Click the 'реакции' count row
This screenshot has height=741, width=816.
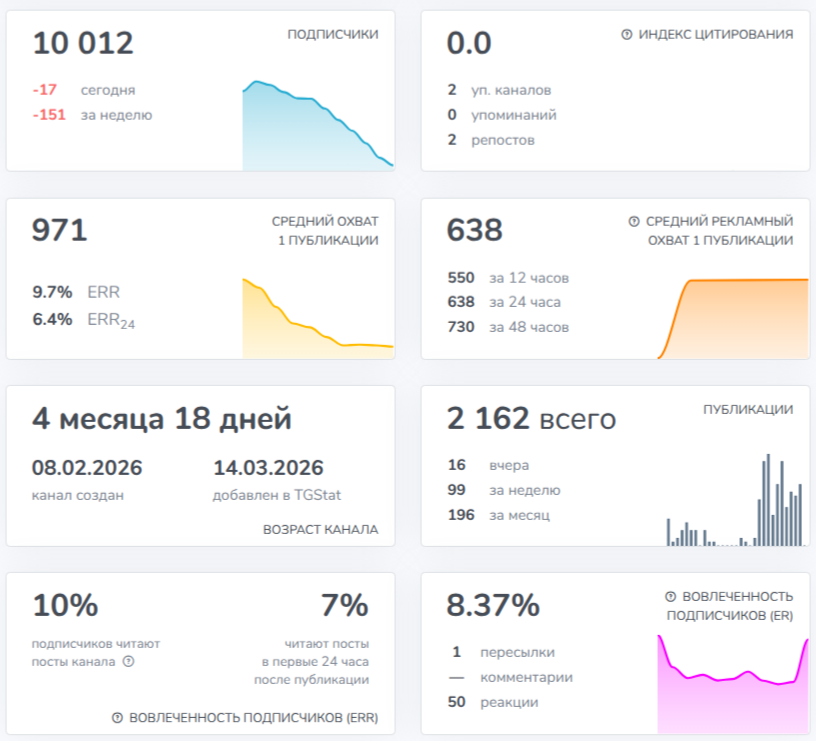[493, 702]
